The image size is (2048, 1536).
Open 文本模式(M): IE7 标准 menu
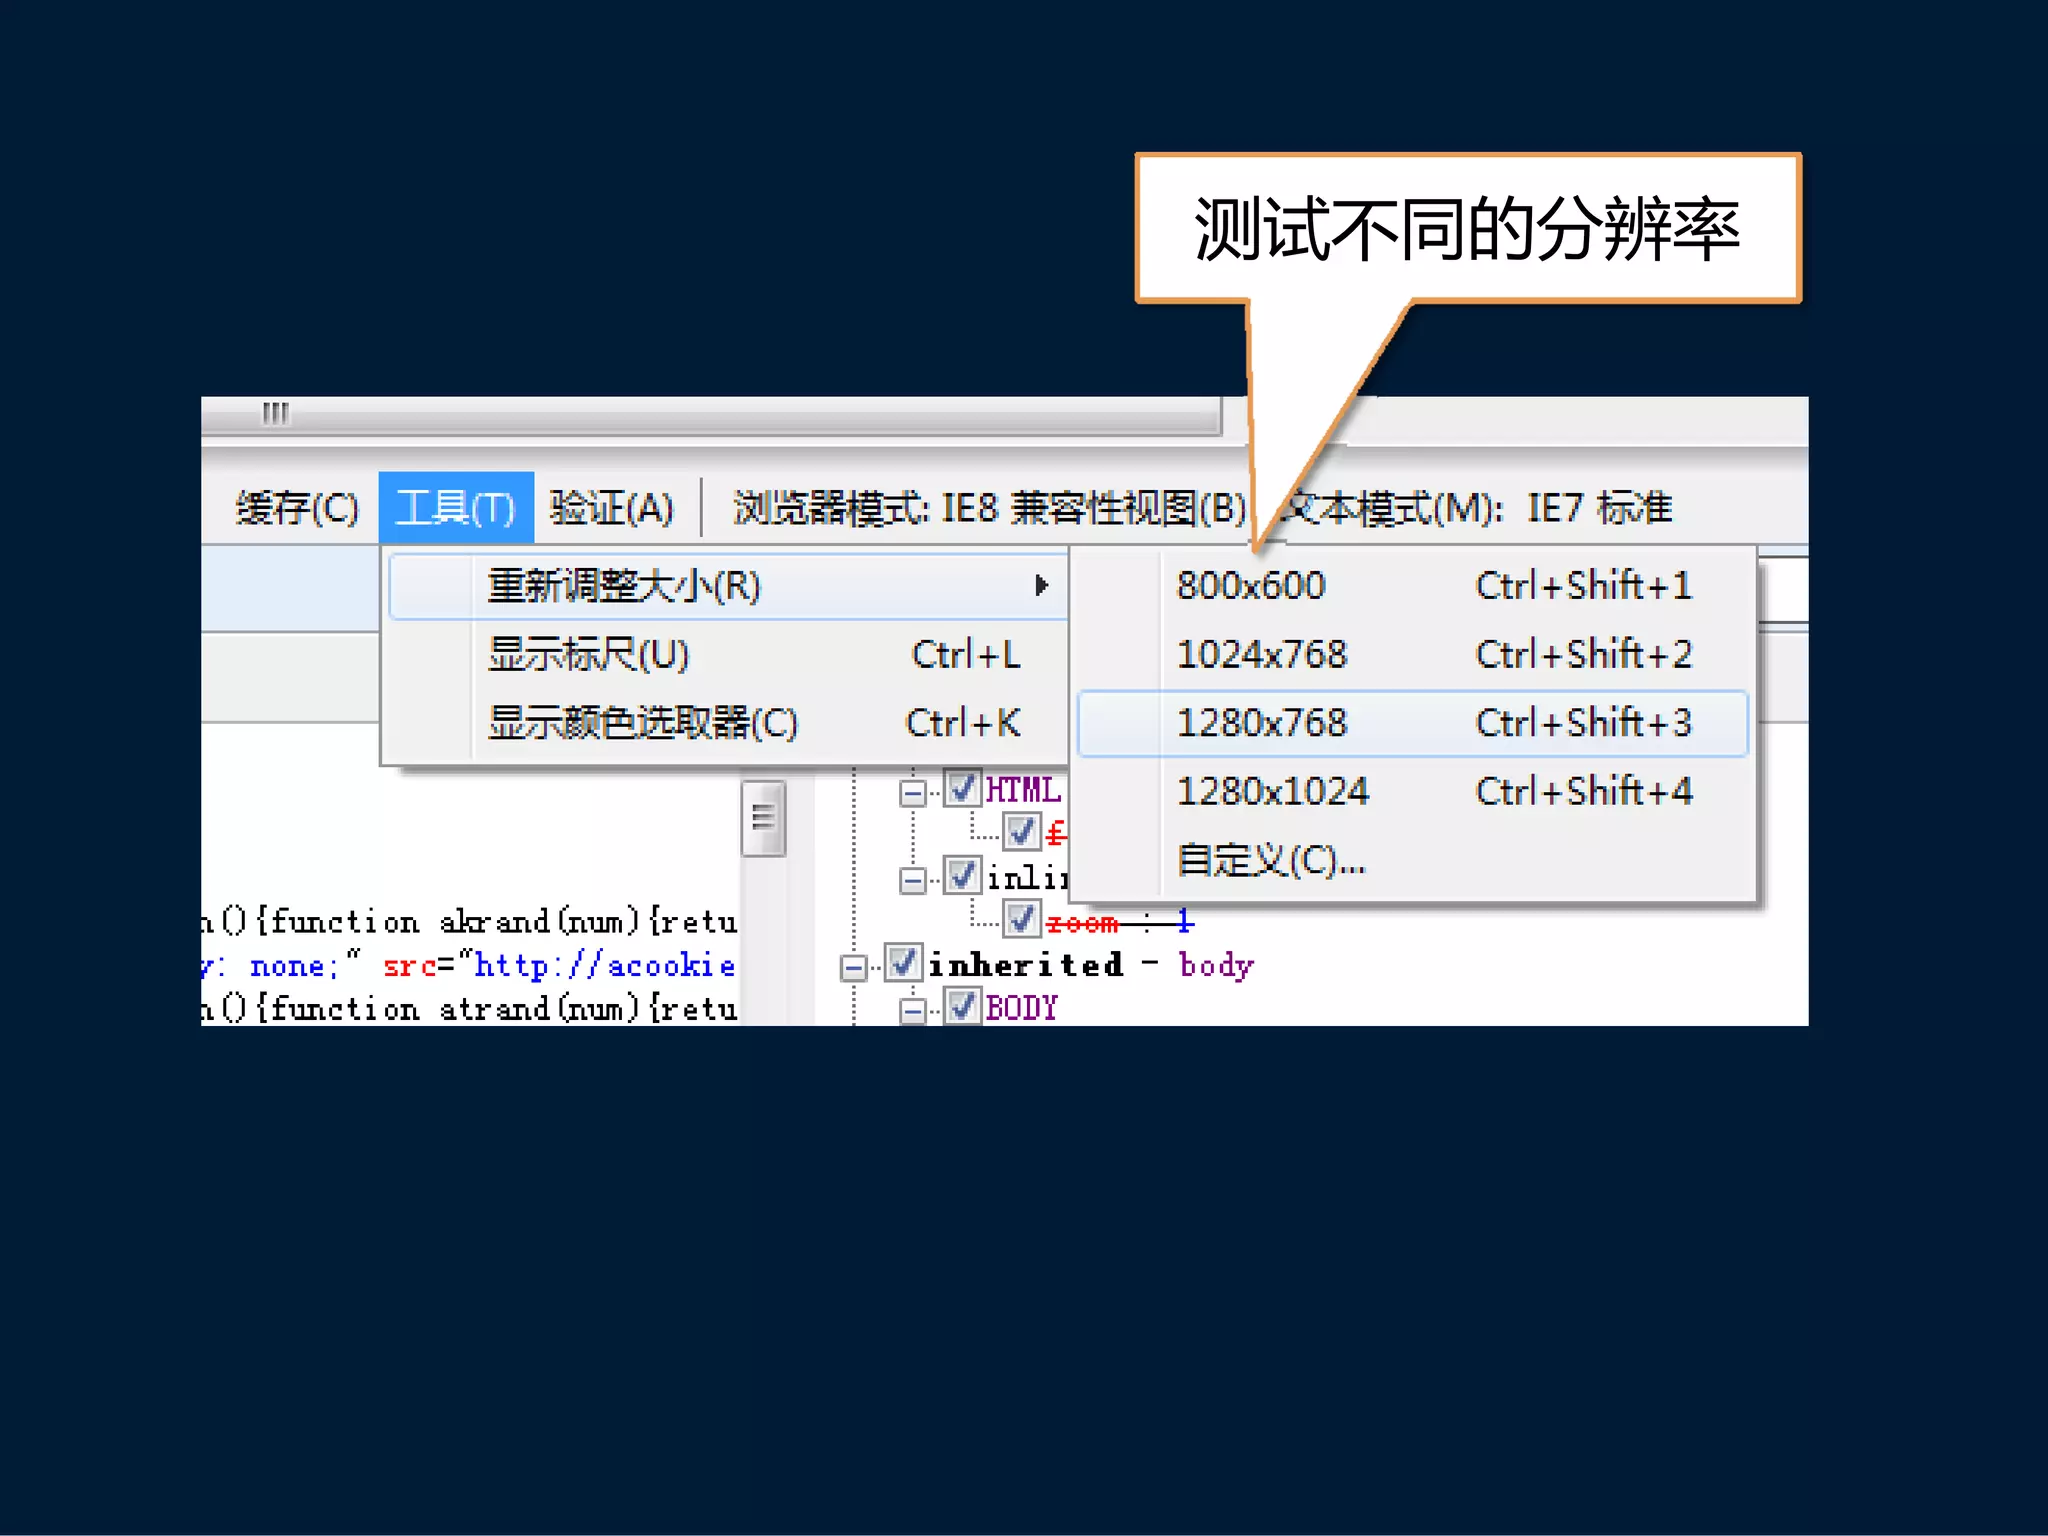click(x=1478, y=508)
